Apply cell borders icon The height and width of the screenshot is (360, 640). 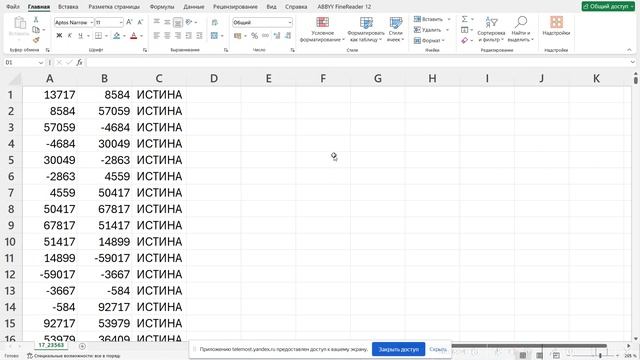[x=98, y=36]
